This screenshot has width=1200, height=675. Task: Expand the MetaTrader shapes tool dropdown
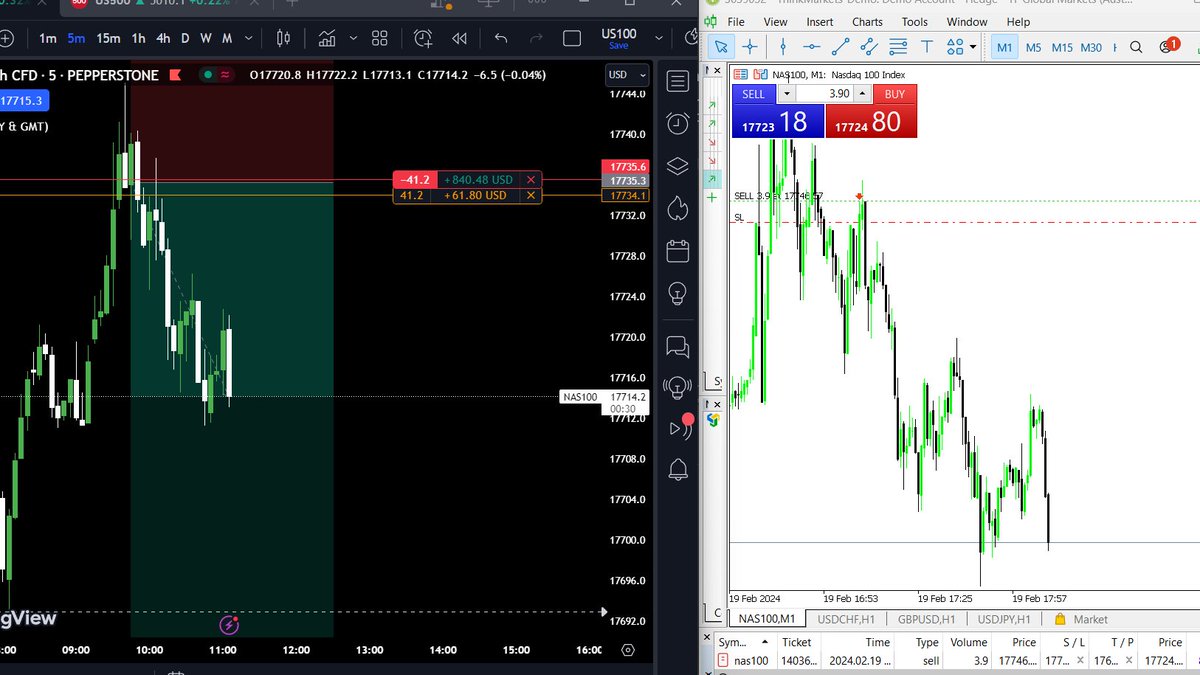973,47
